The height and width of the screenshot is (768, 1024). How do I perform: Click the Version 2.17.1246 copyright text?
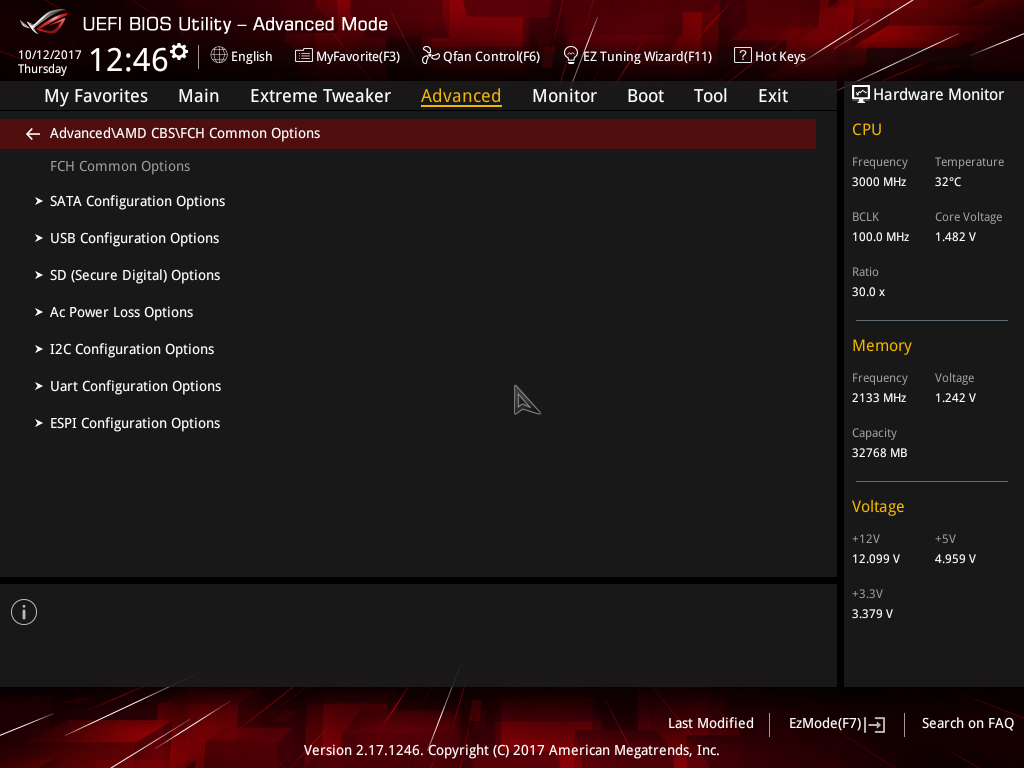pyautogui.click(x=511, y=750)
